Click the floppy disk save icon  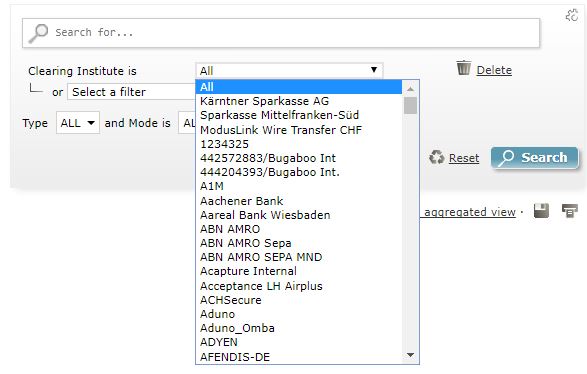point(541,211)
